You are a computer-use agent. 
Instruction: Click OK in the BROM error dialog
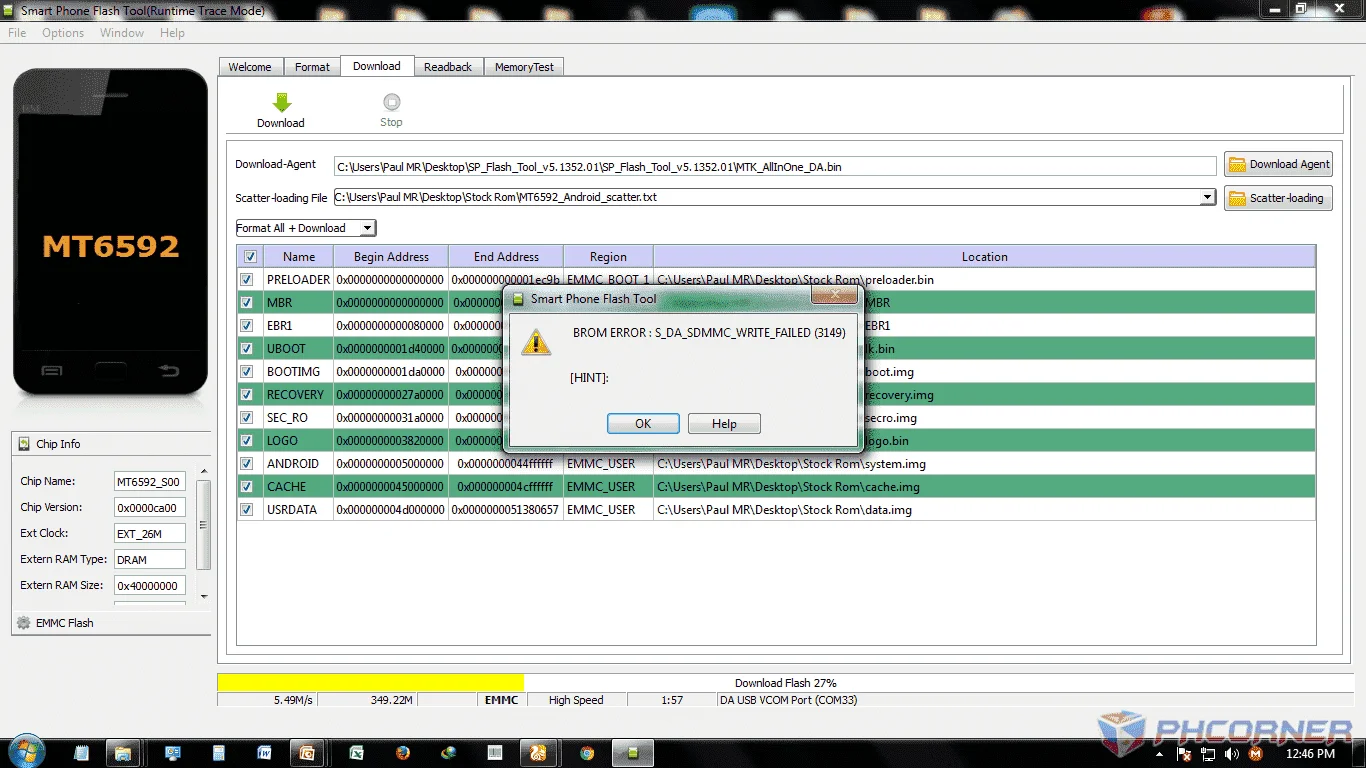pos(643,424)
